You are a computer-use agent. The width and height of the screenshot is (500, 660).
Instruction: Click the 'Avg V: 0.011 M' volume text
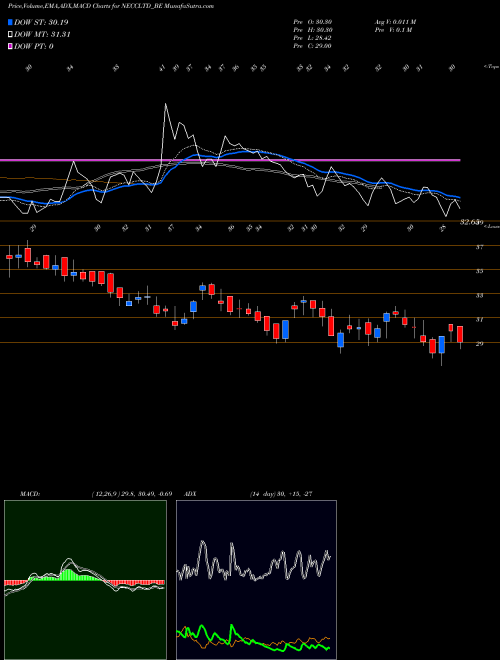click(395, 22)
